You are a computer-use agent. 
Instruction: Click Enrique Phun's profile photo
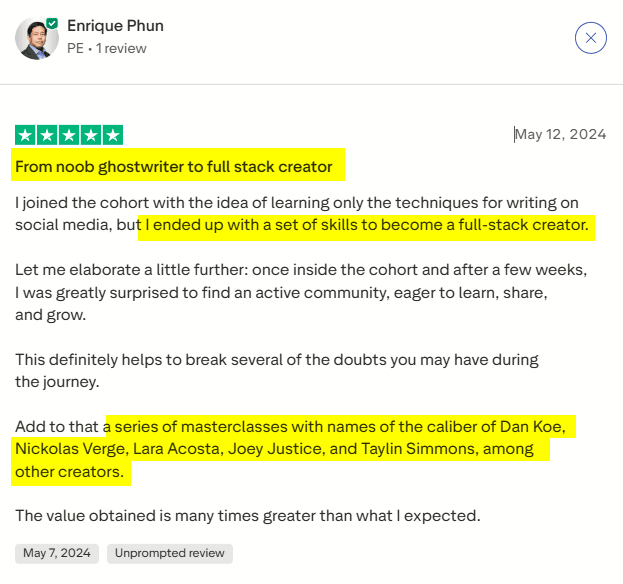[x=35, y=38]
